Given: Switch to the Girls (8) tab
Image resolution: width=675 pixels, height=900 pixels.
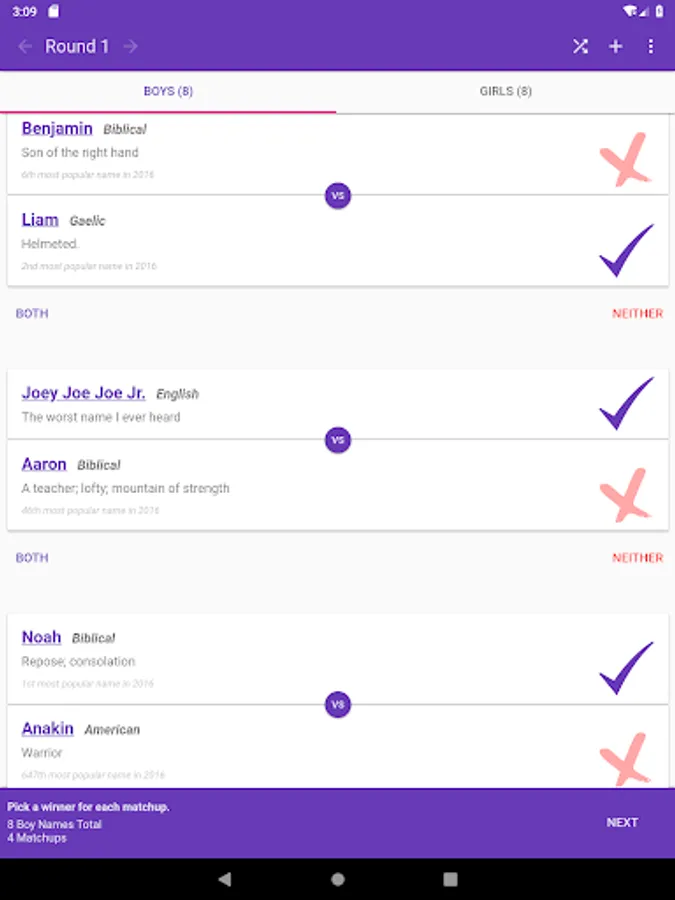Looking at the screenshot, I should click(x=506, y=91).
